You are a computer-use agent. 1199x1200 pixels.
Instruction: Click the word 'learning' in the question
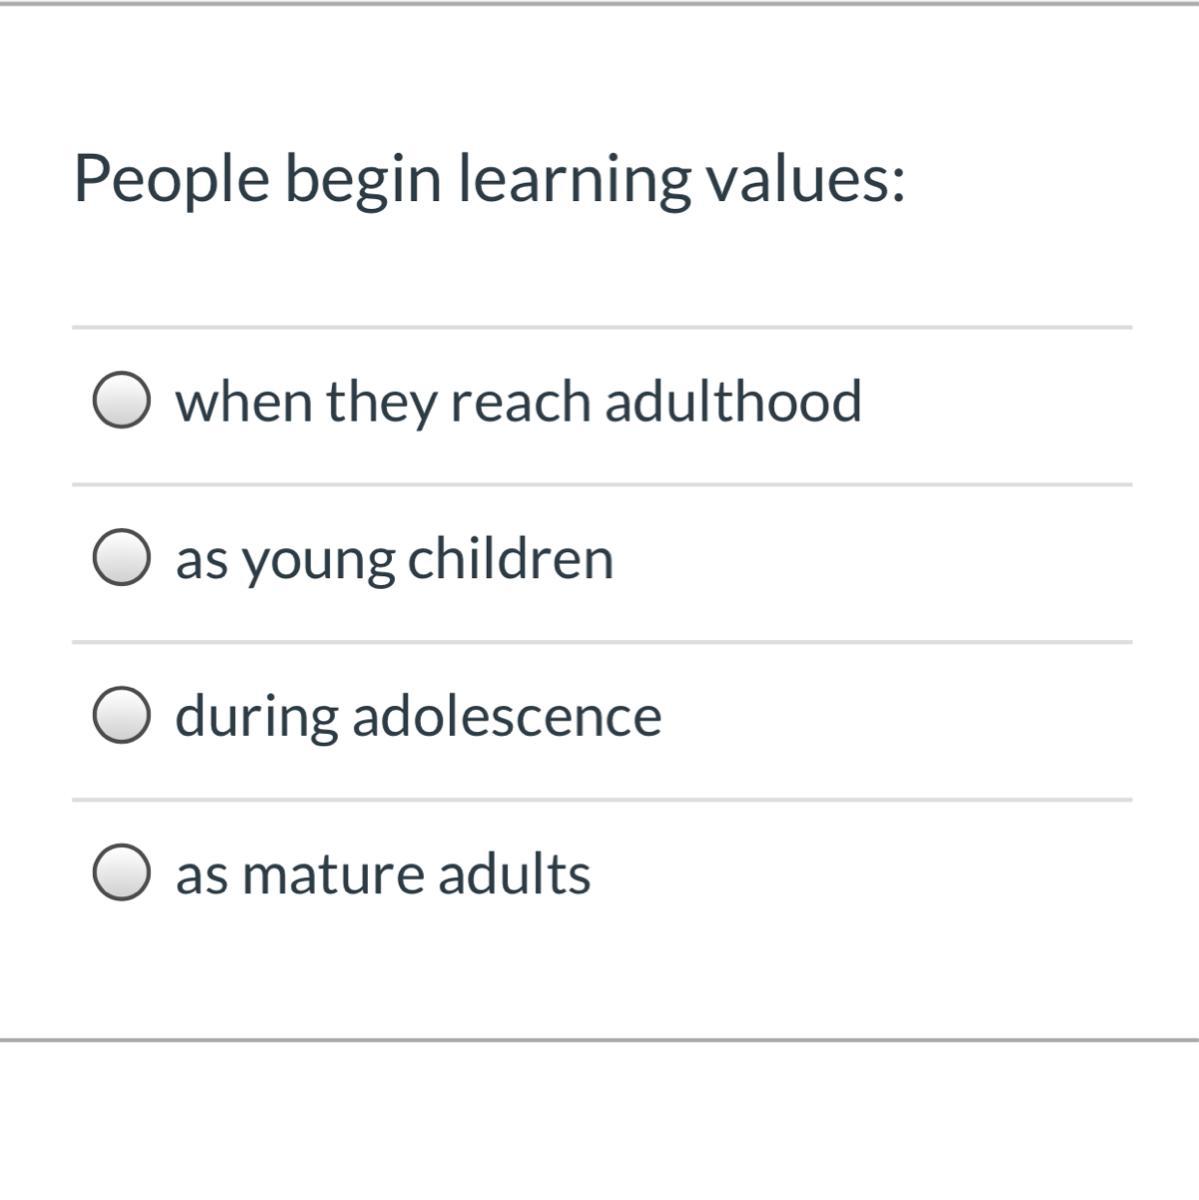[574, 181]
